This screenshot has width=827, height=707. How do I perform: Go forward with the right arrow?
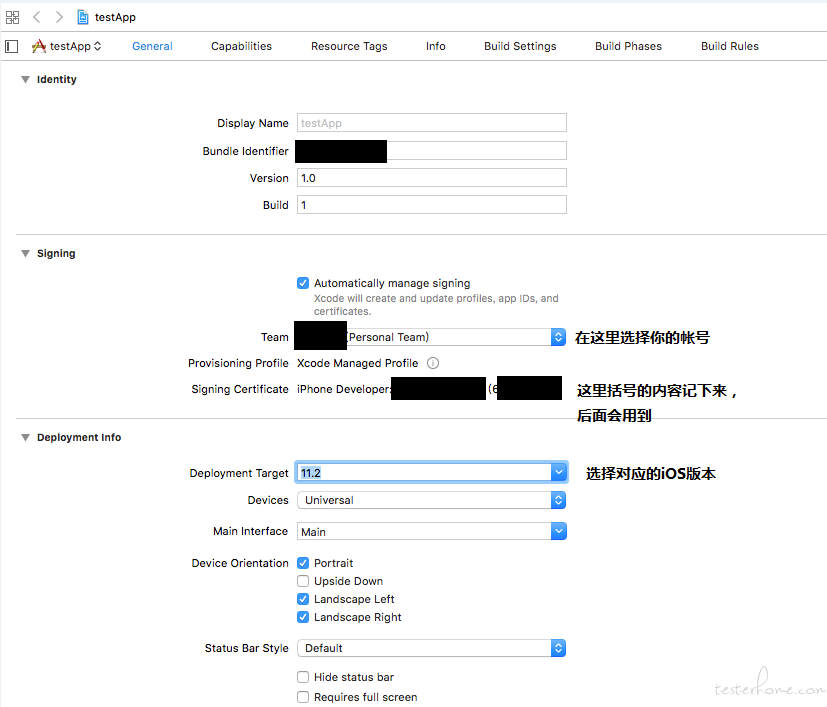[x=59, y=17]
